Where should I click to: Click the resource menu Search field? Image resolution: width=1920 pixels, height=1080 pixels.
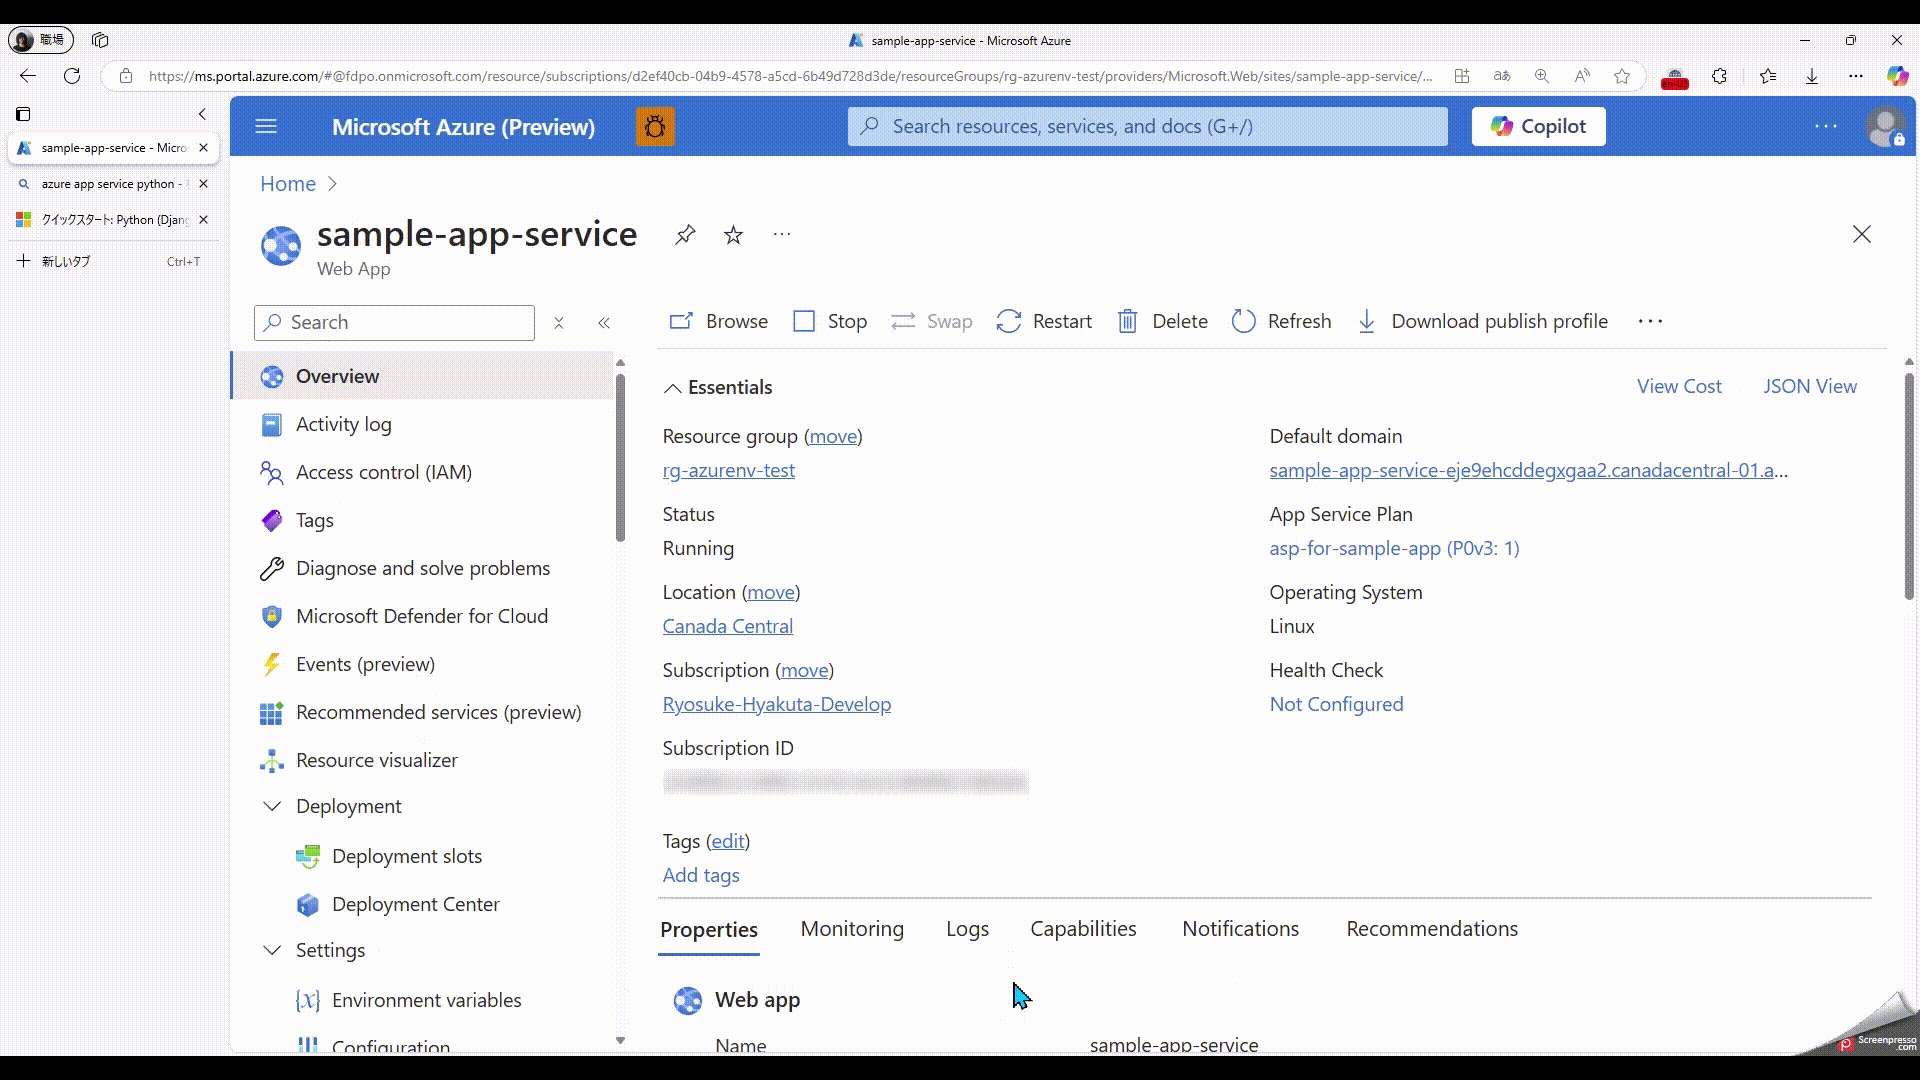(394, 323)
